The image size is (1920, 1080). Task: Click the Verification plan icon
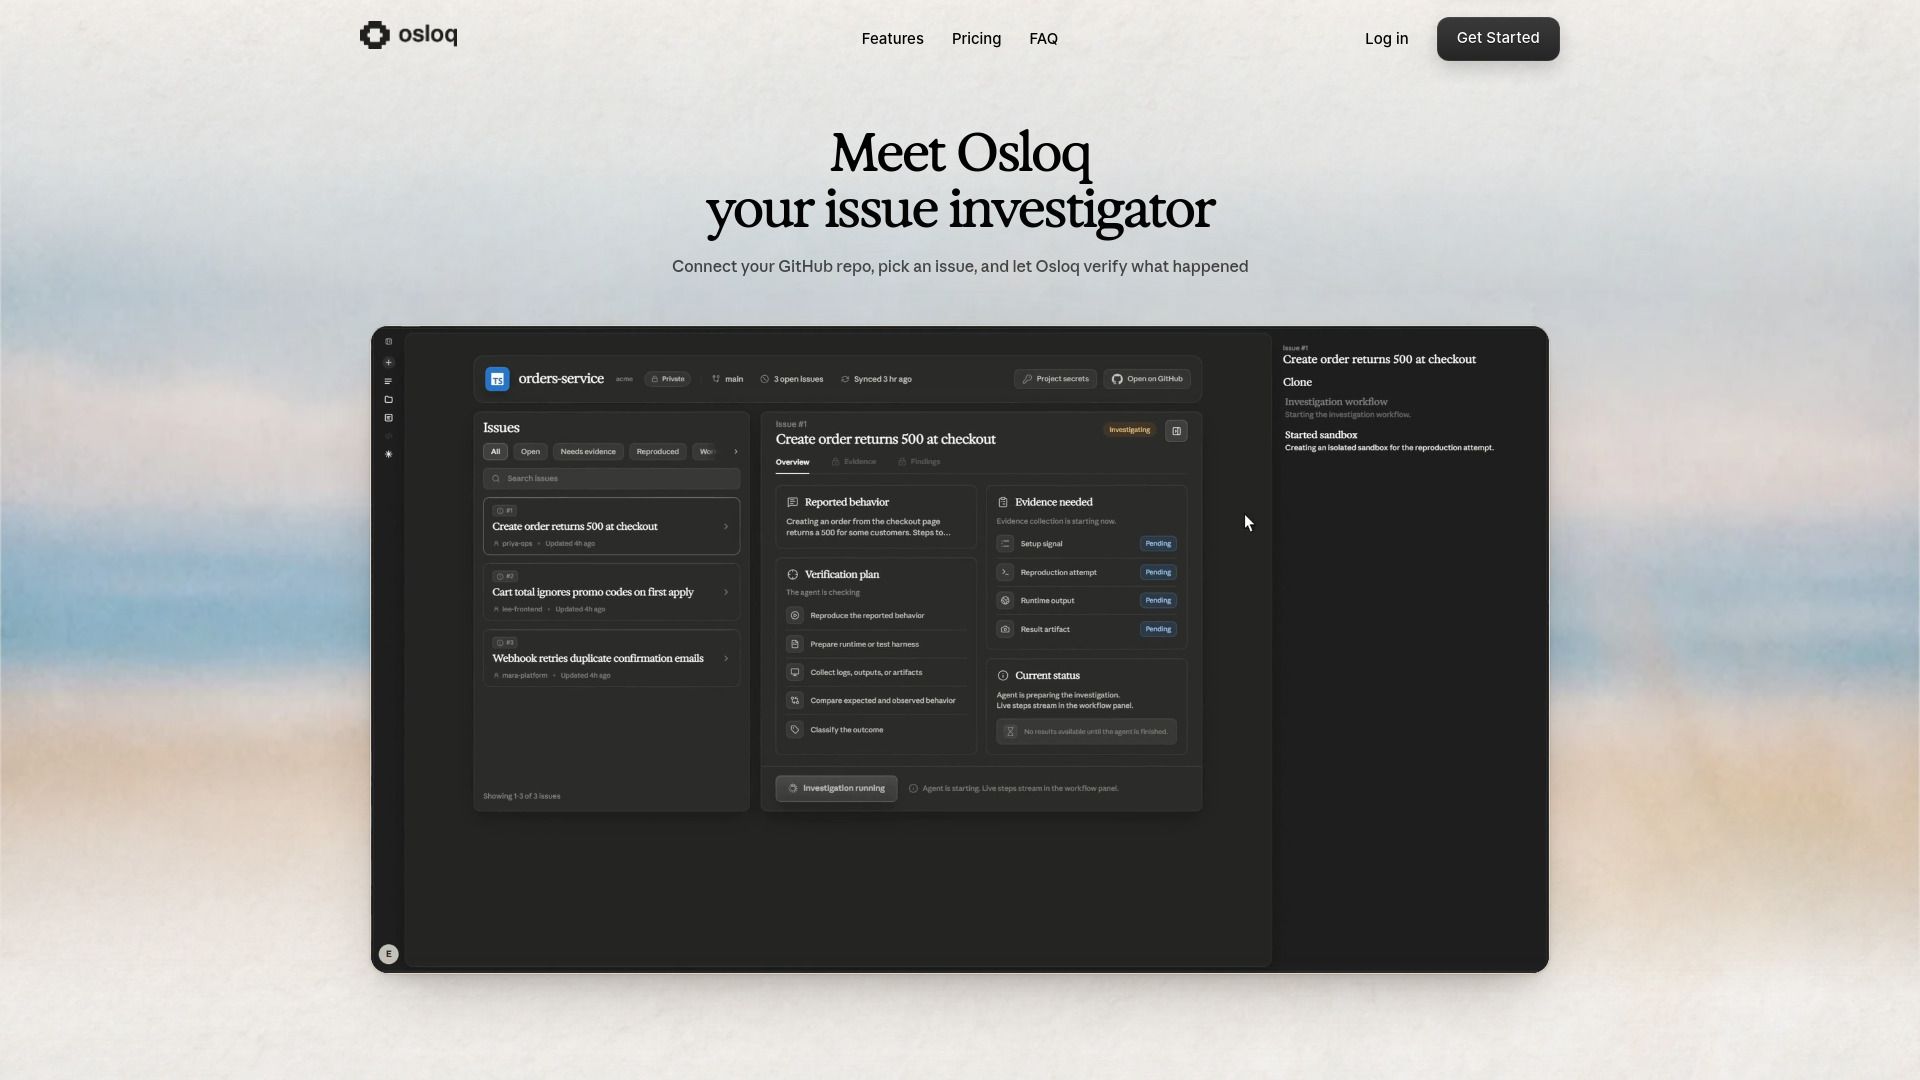(792, 575)
